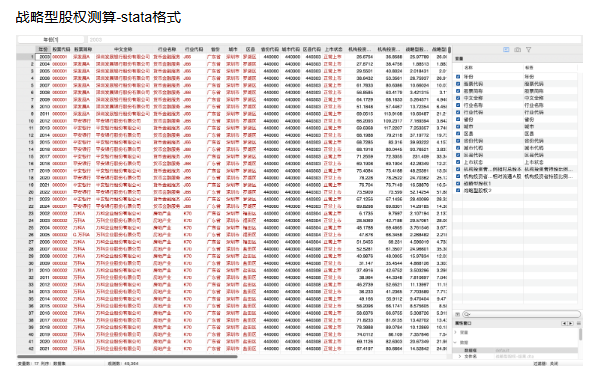The image size is (614, 366).
Task: Uncheck the 行业名称 variable checkbox
Action: pyautogui.click(x=458, y=105)
